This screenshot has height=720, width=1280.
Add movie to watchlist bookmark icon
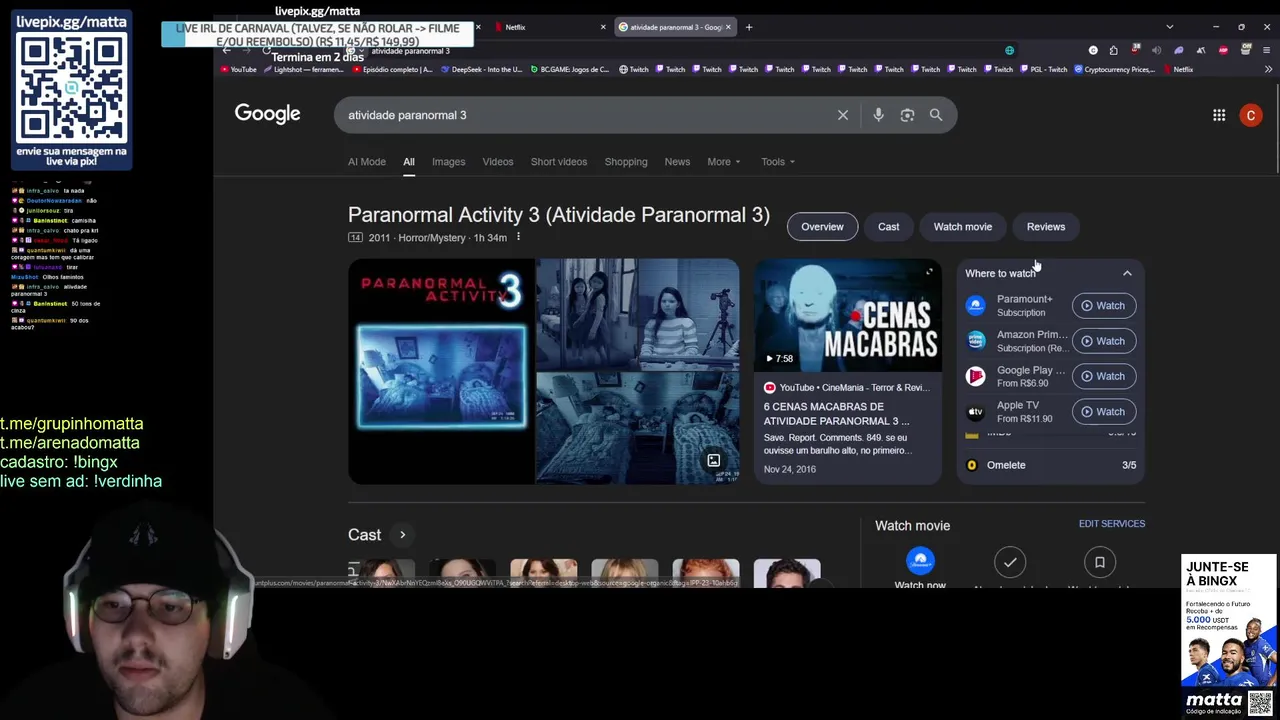coord(1099,562)
